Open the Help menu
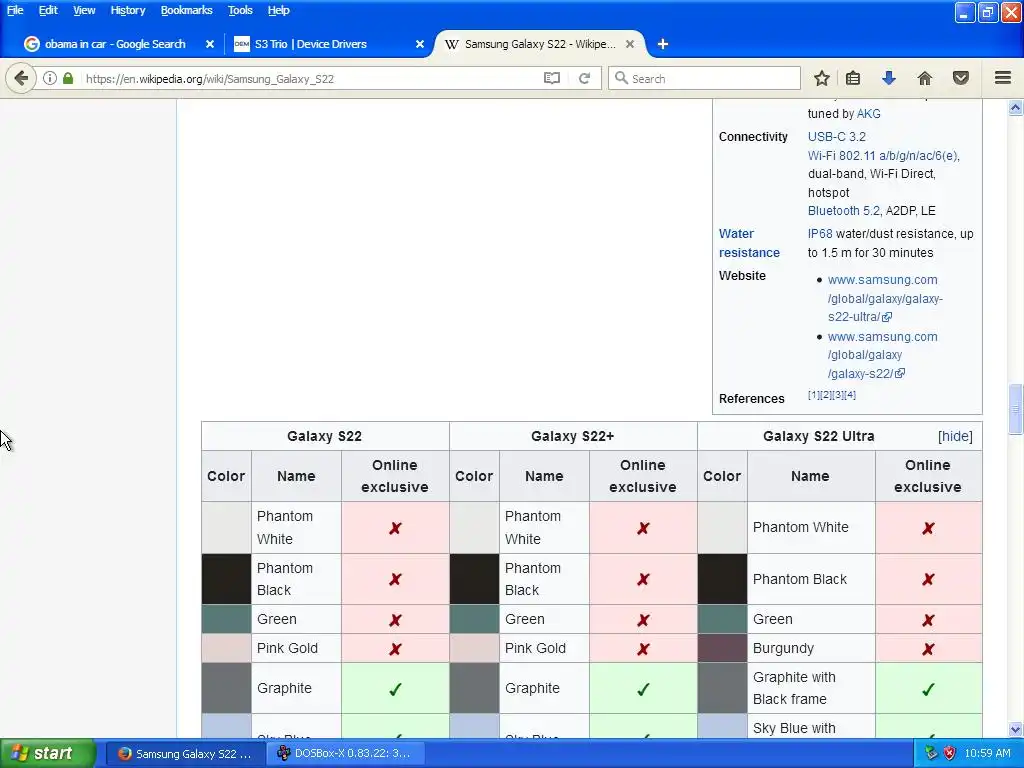 pos(279,10)
